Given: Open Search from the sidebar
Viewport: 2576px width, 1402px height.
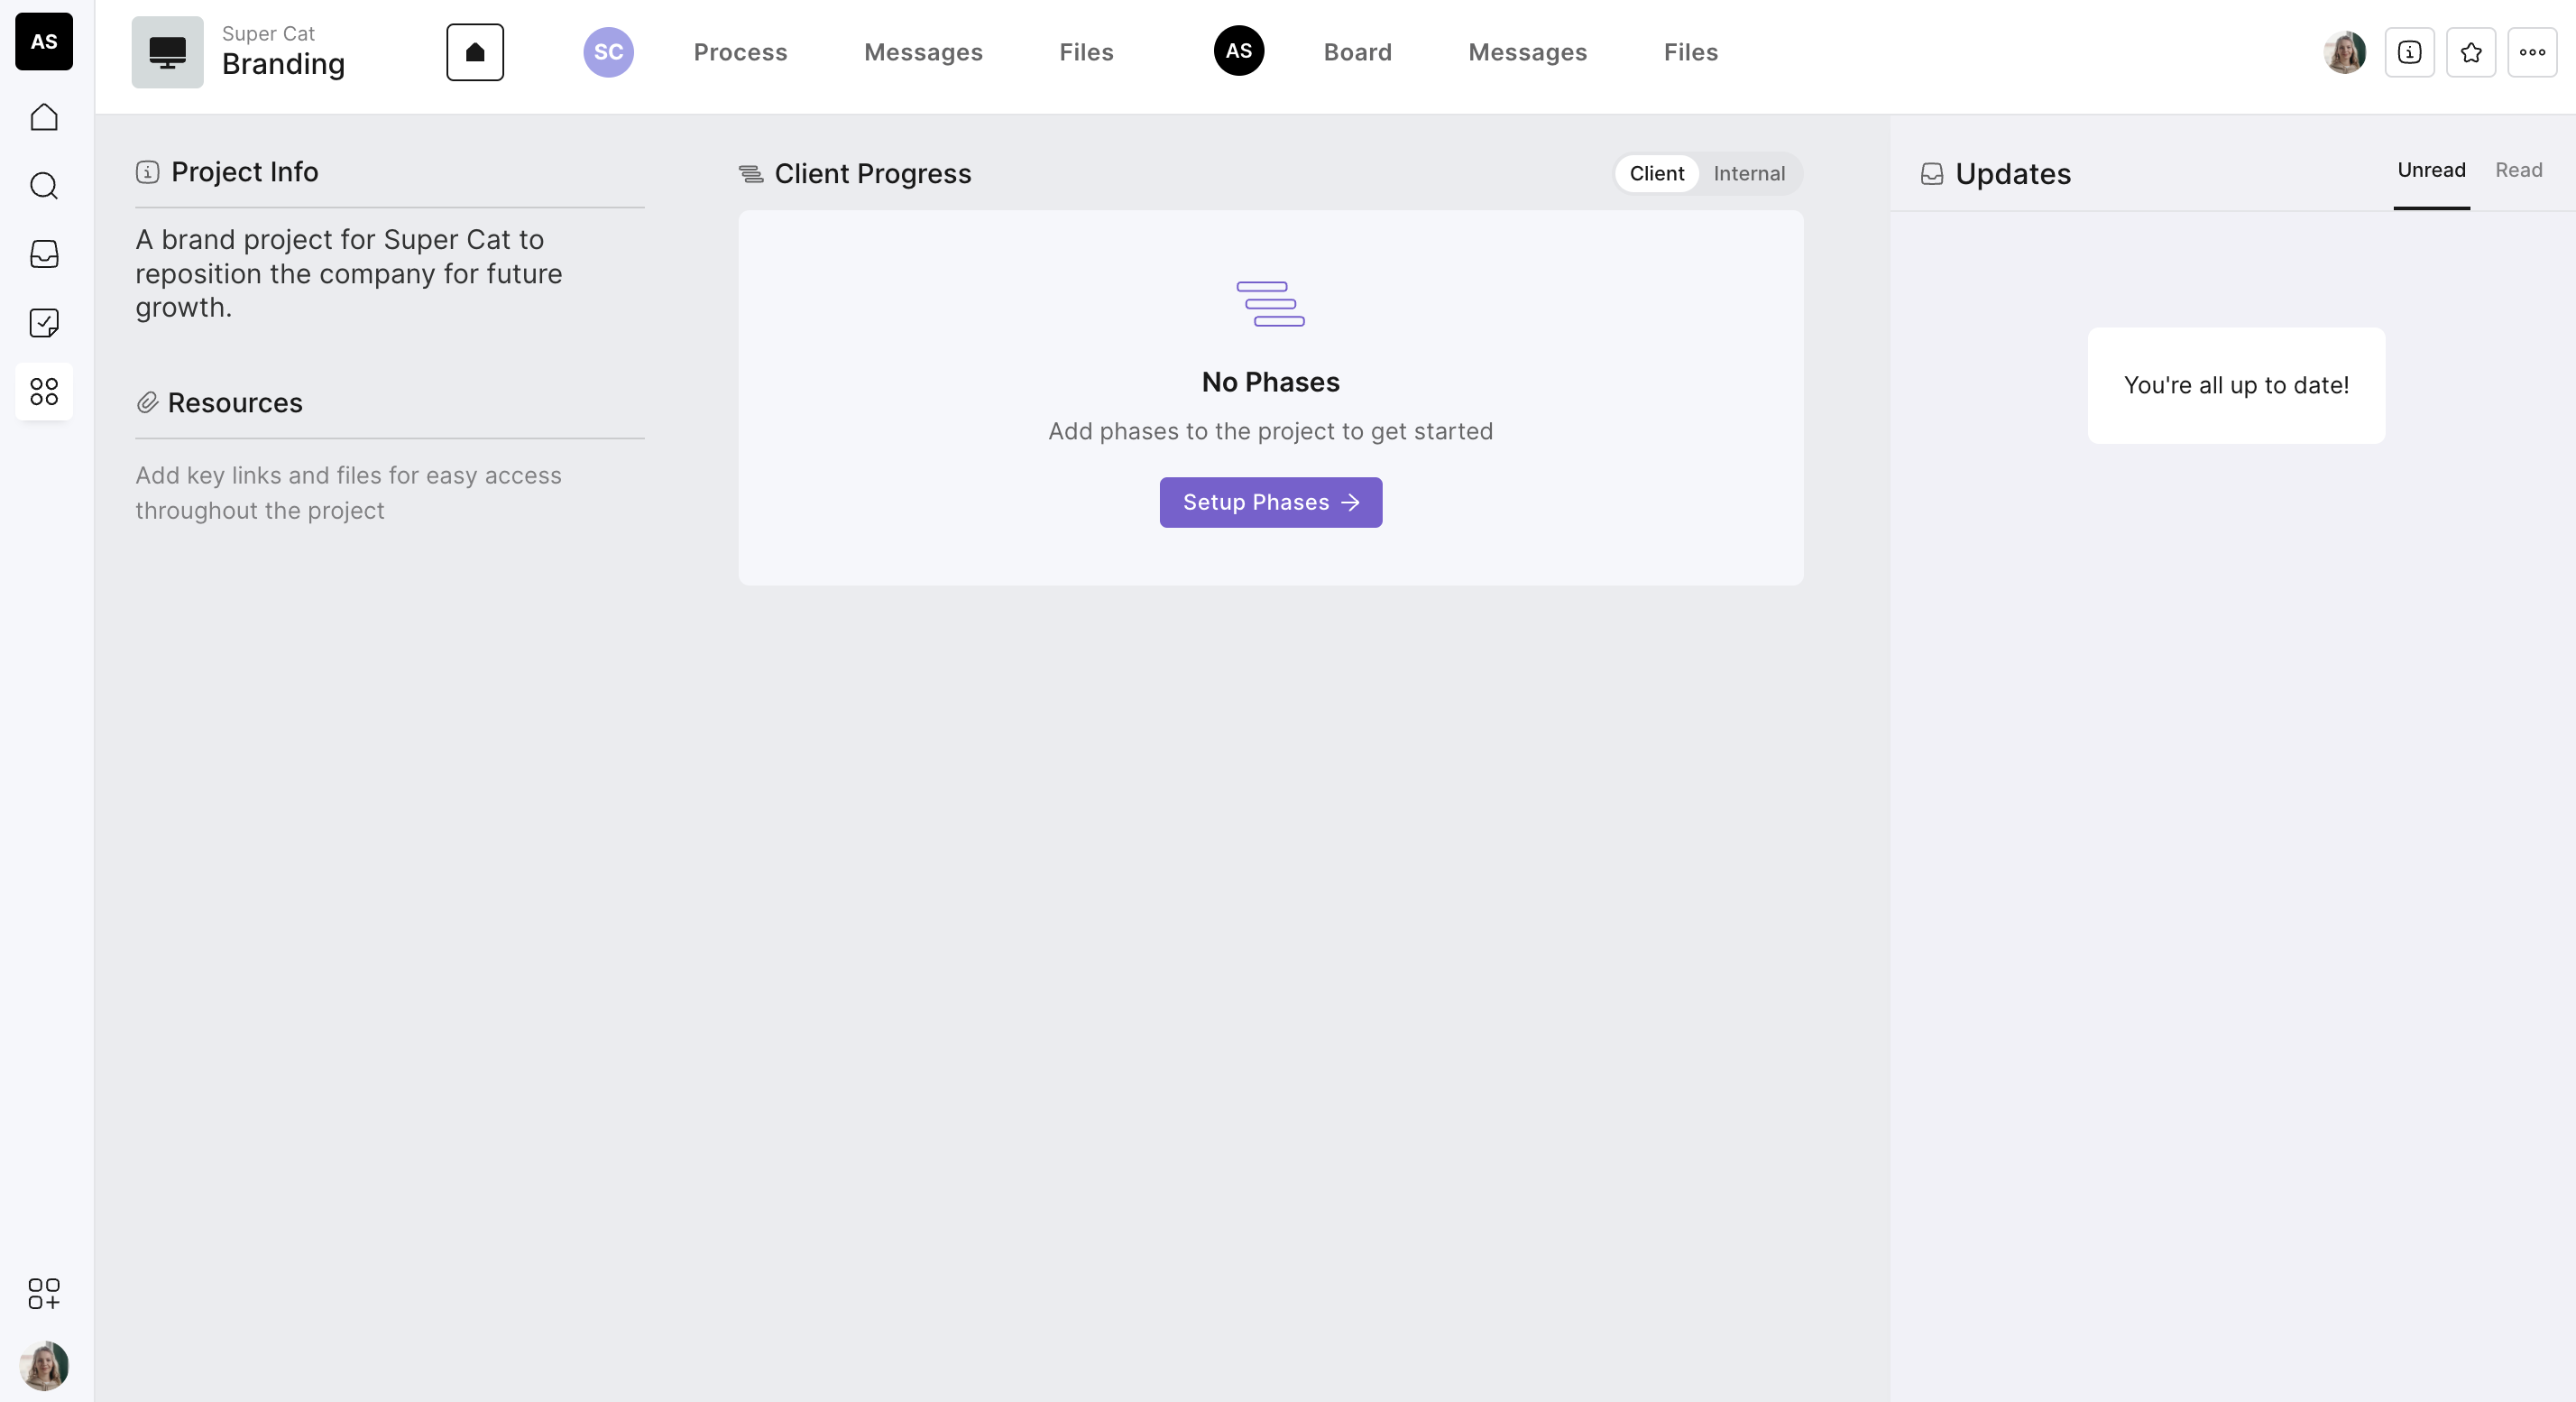Looking at the screenshot, I should pos(44,186).
